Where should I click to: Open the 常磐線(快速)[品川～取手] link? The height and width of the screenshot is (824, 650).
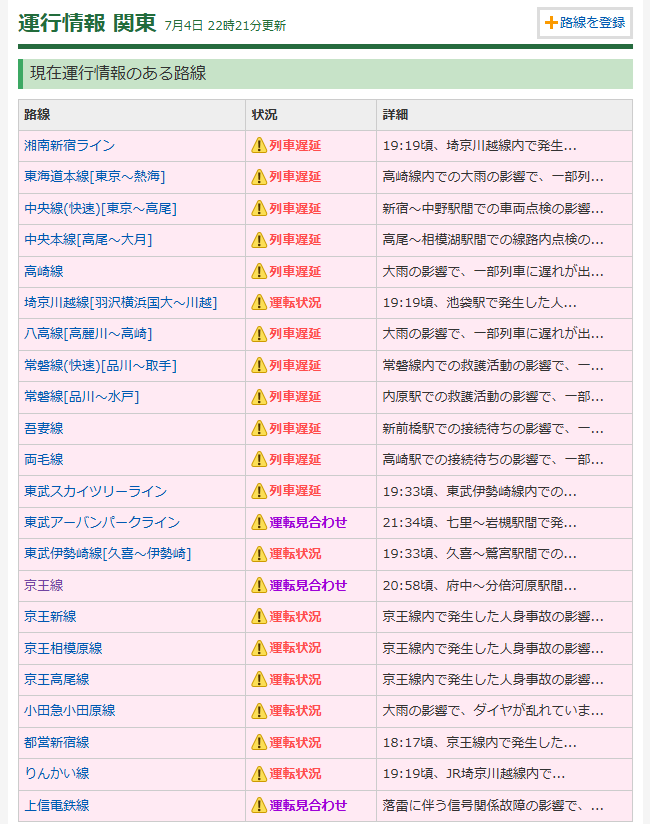click(x=100, y=365)
